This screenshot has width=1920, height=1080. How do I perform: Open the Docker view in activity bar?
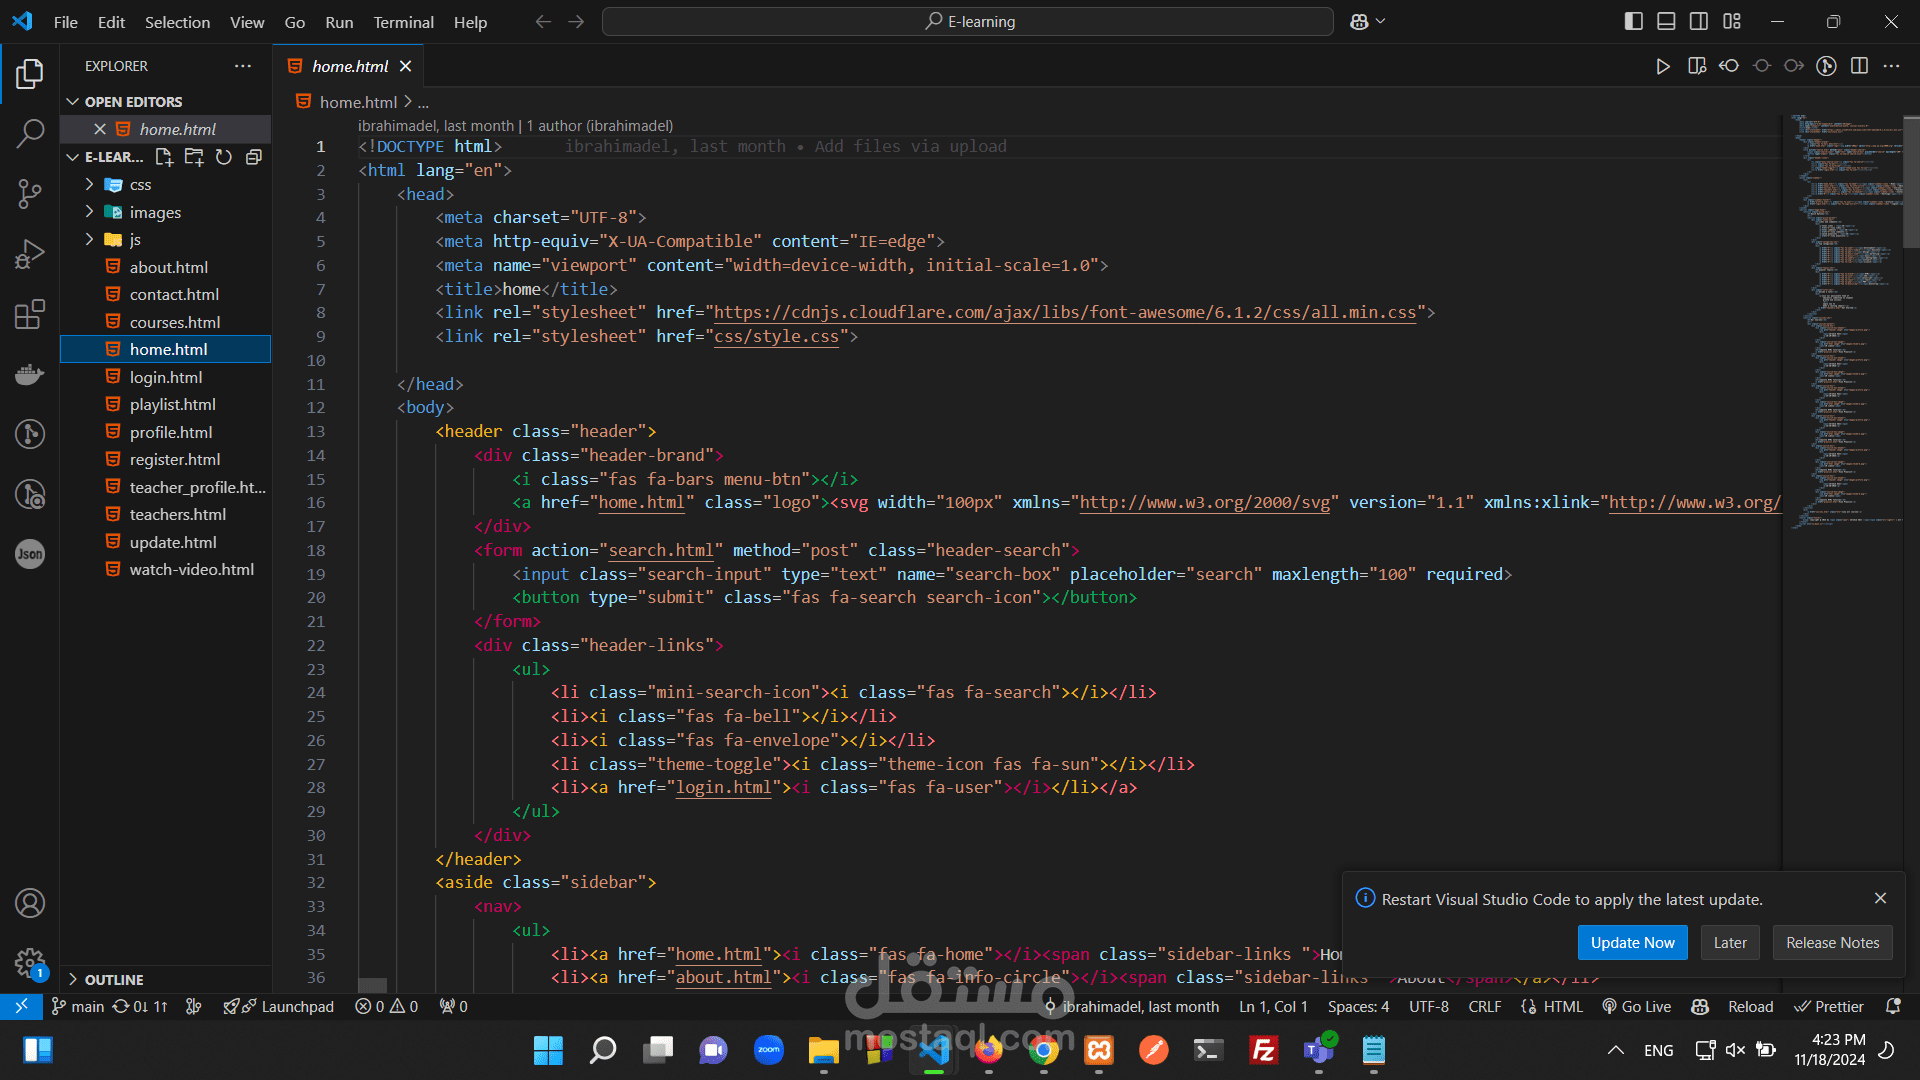point(30,374)
